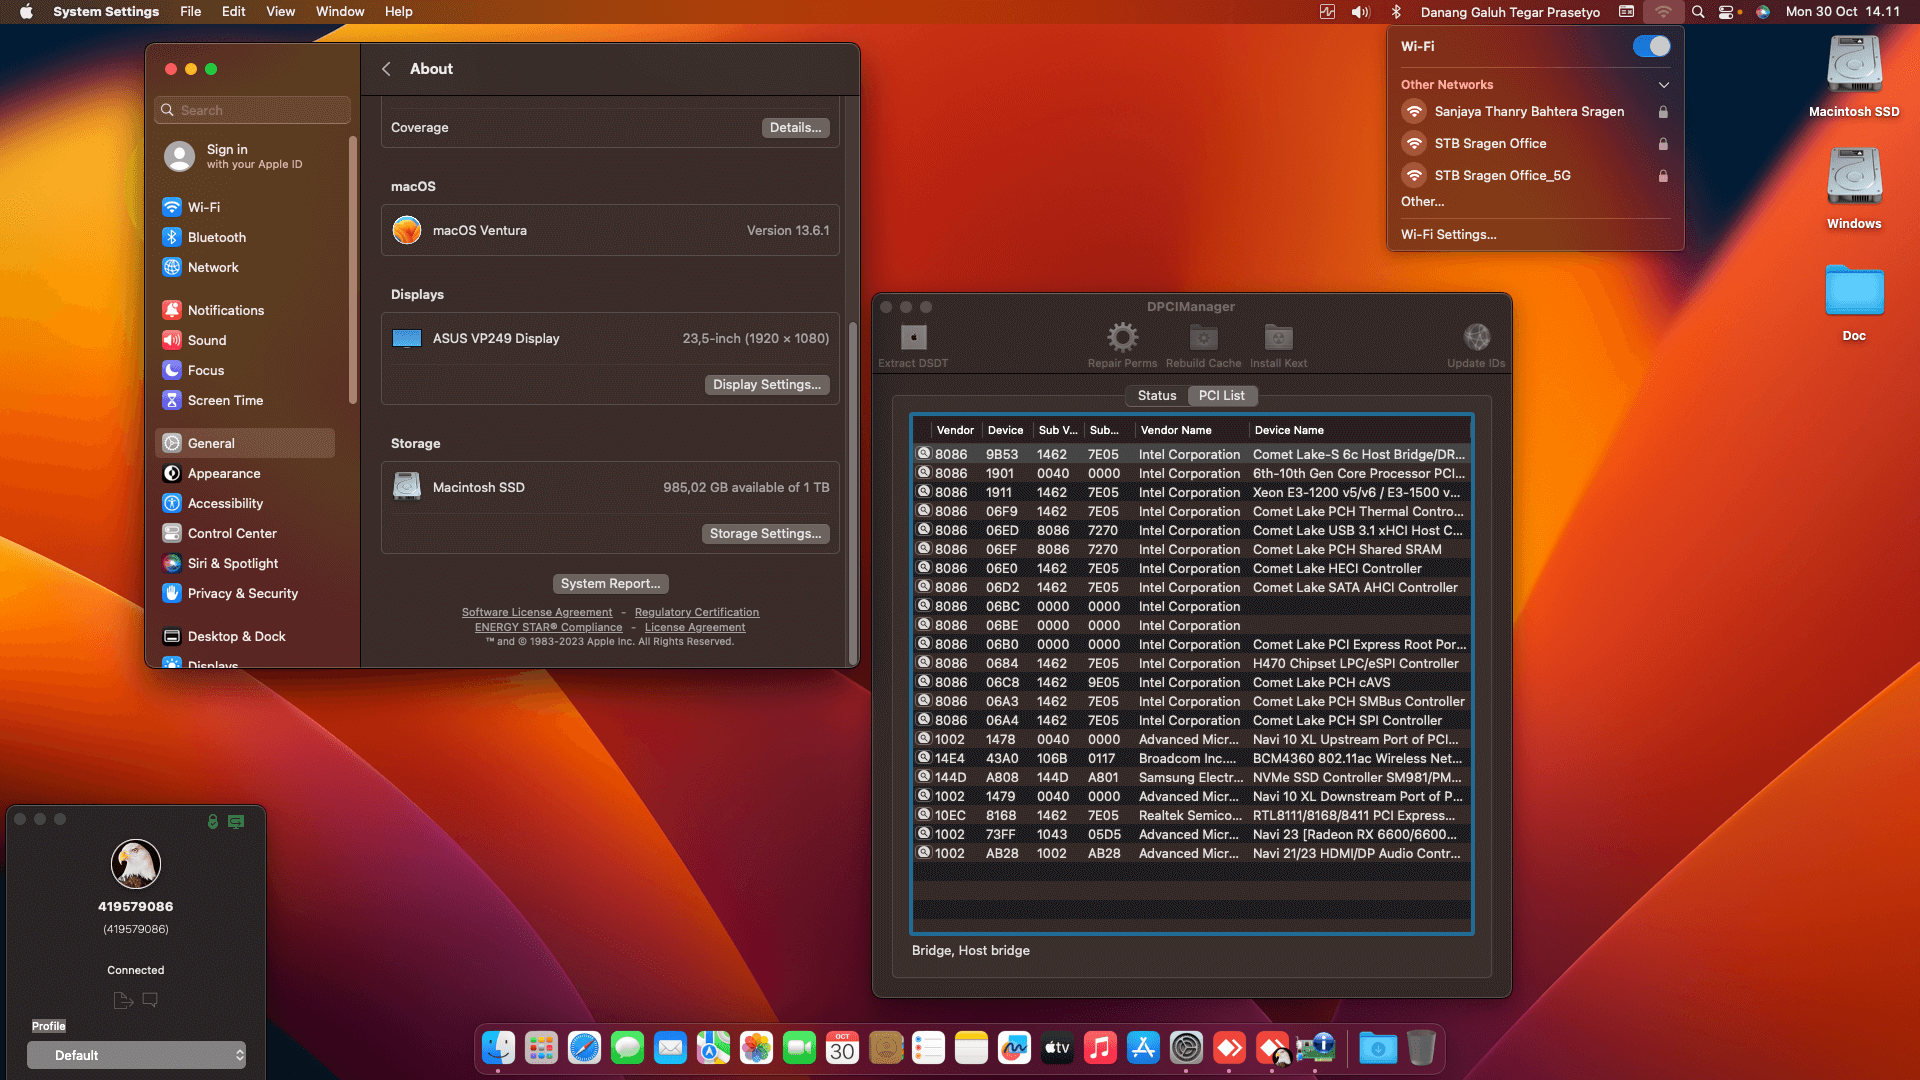Select H470 Chipset LPC/eSPI Controller row
The height and width of the screenshot is (1080, 1920).
(x=1192, y=663)
